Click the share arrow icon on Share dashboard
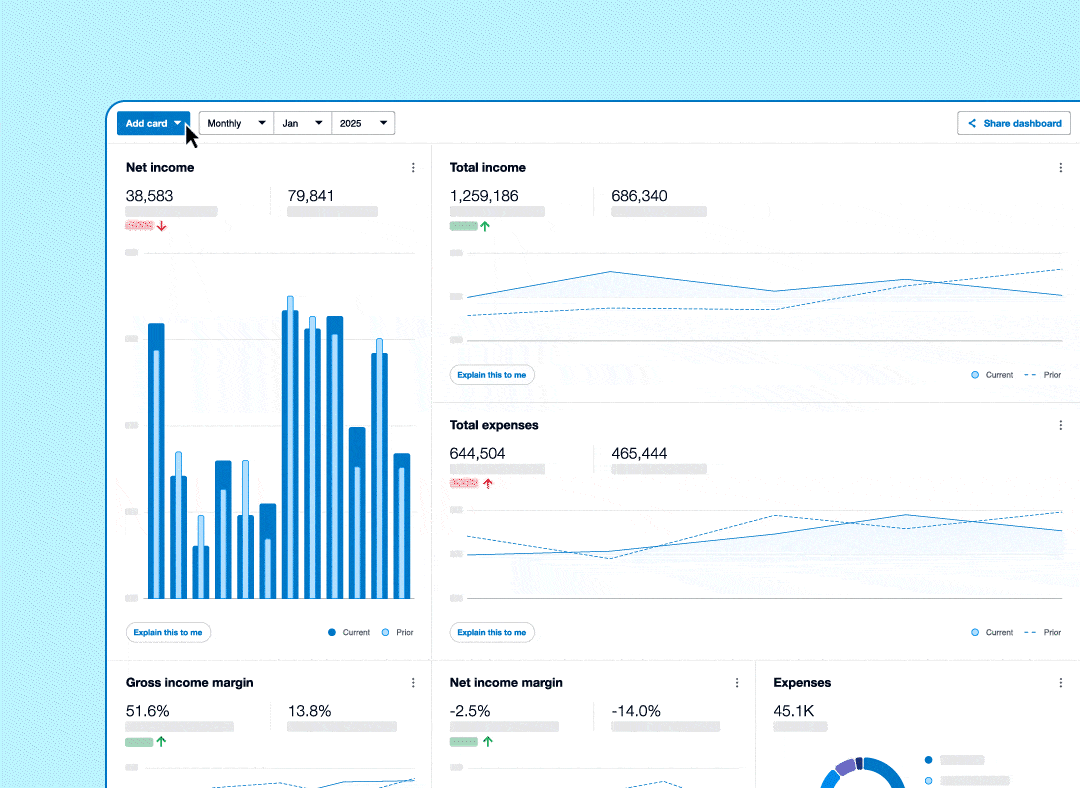Viewport: 1080px width, 788px height. point(971,123)
